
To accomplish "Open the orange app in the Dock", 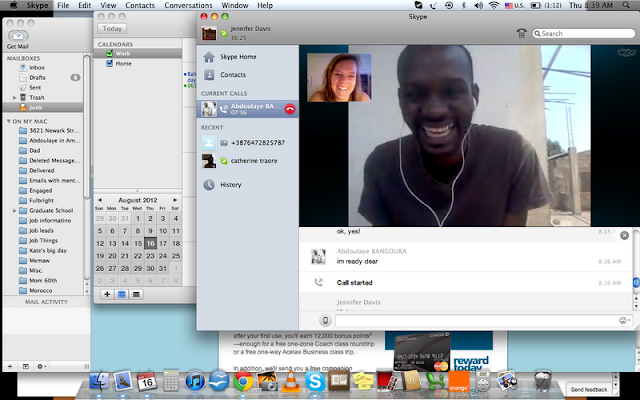I will (x=458, y=381).
